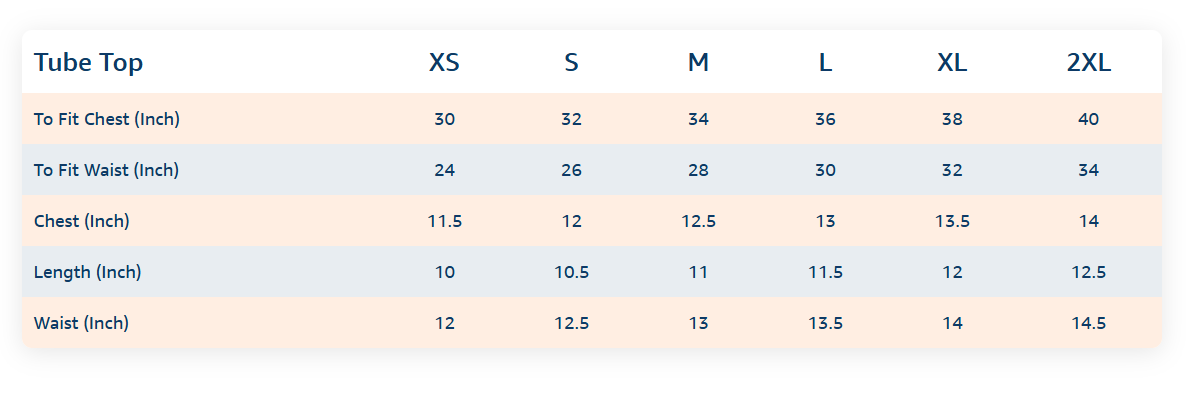
Task: Select the To Fit Waist (Inch) row label
Action: tap(106, 170)
